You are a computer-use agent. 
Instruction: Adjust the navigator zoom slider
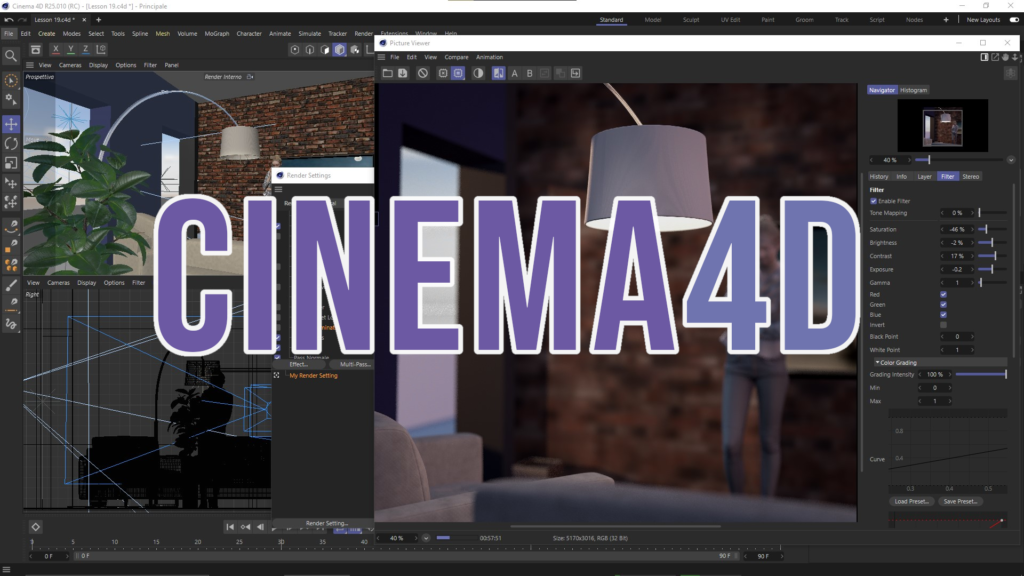(960, 160)
